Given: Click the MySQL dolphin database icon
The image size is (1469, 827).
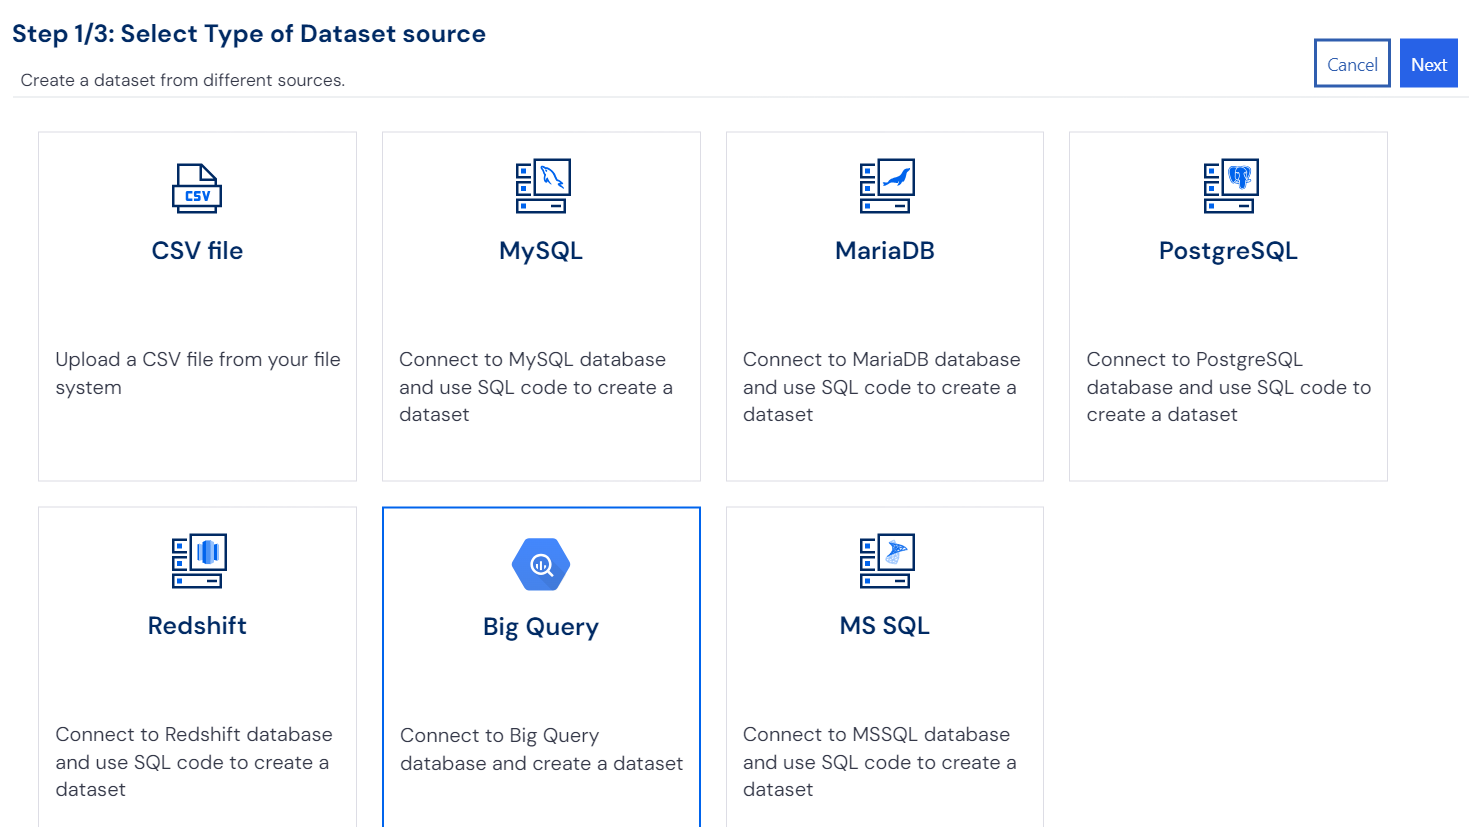Looking at the screenshot, I should coord(541,186).
